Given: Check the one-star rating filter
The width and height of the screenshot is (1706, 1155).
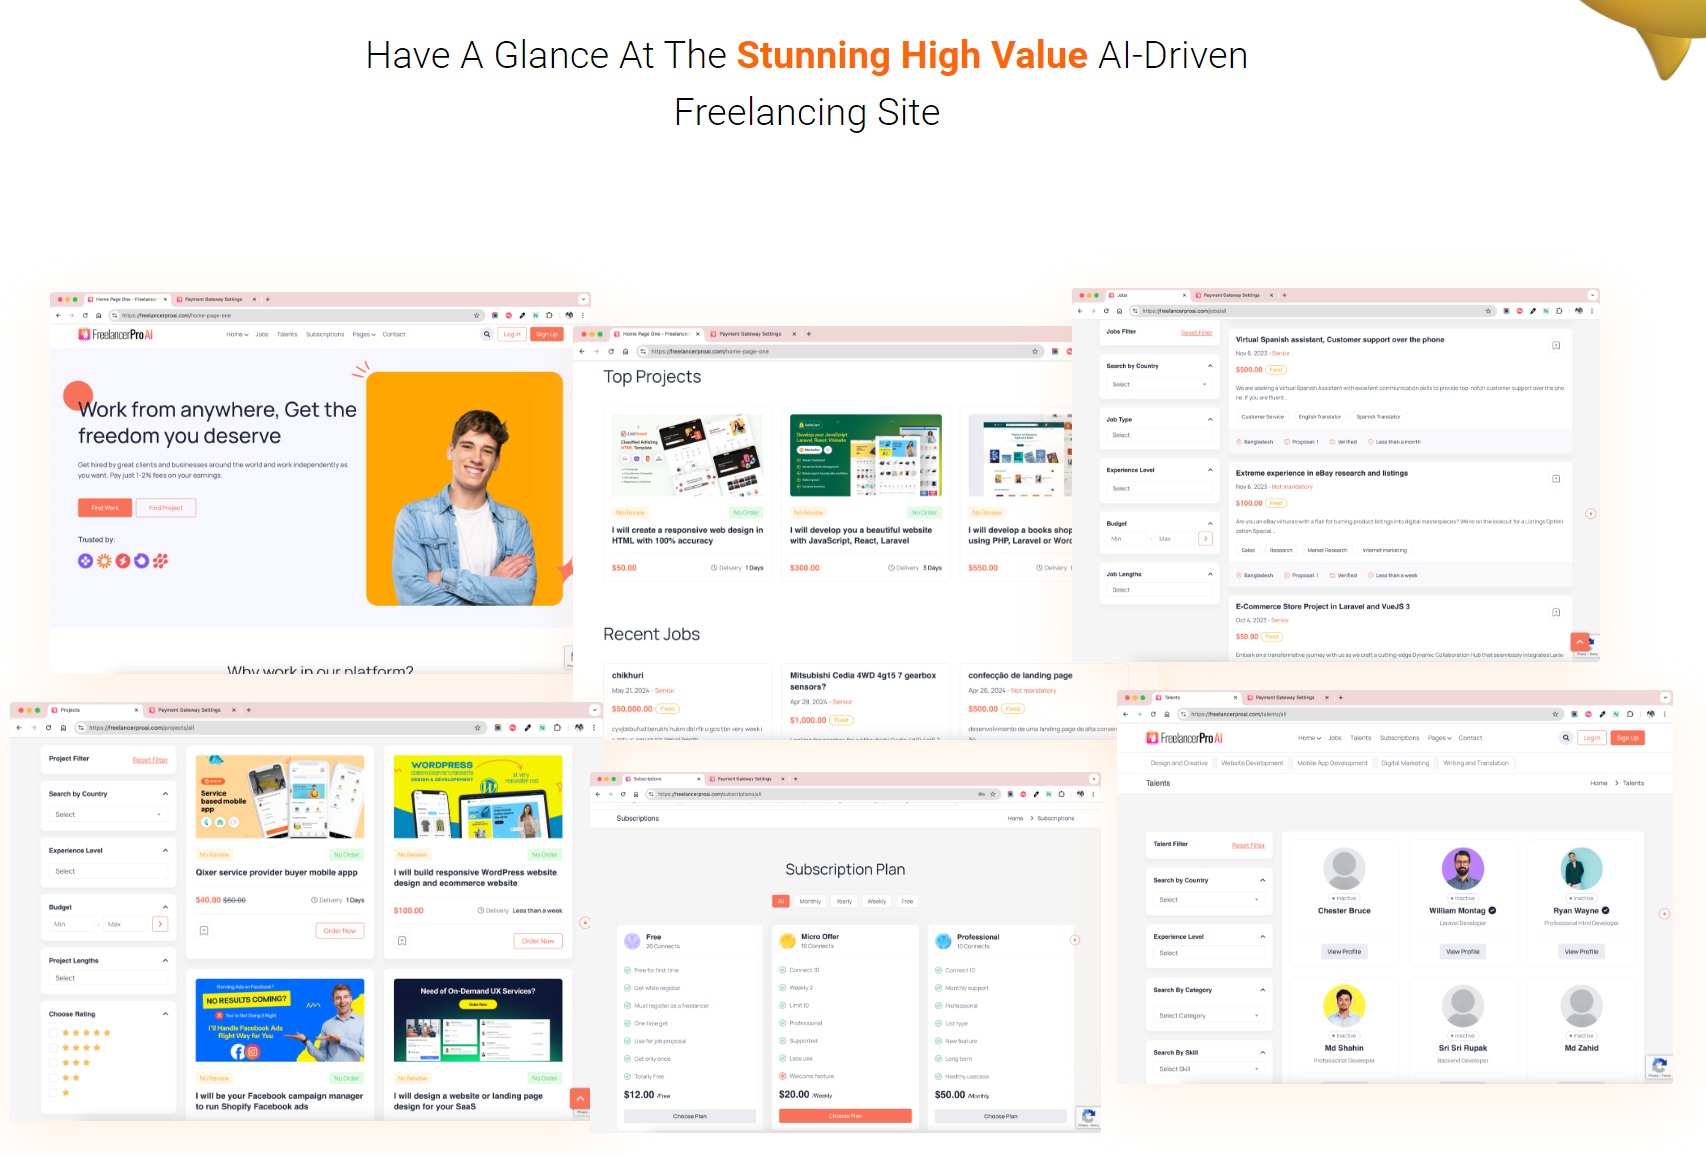Looking at the screenshot, I should (x=54, y=1093).
